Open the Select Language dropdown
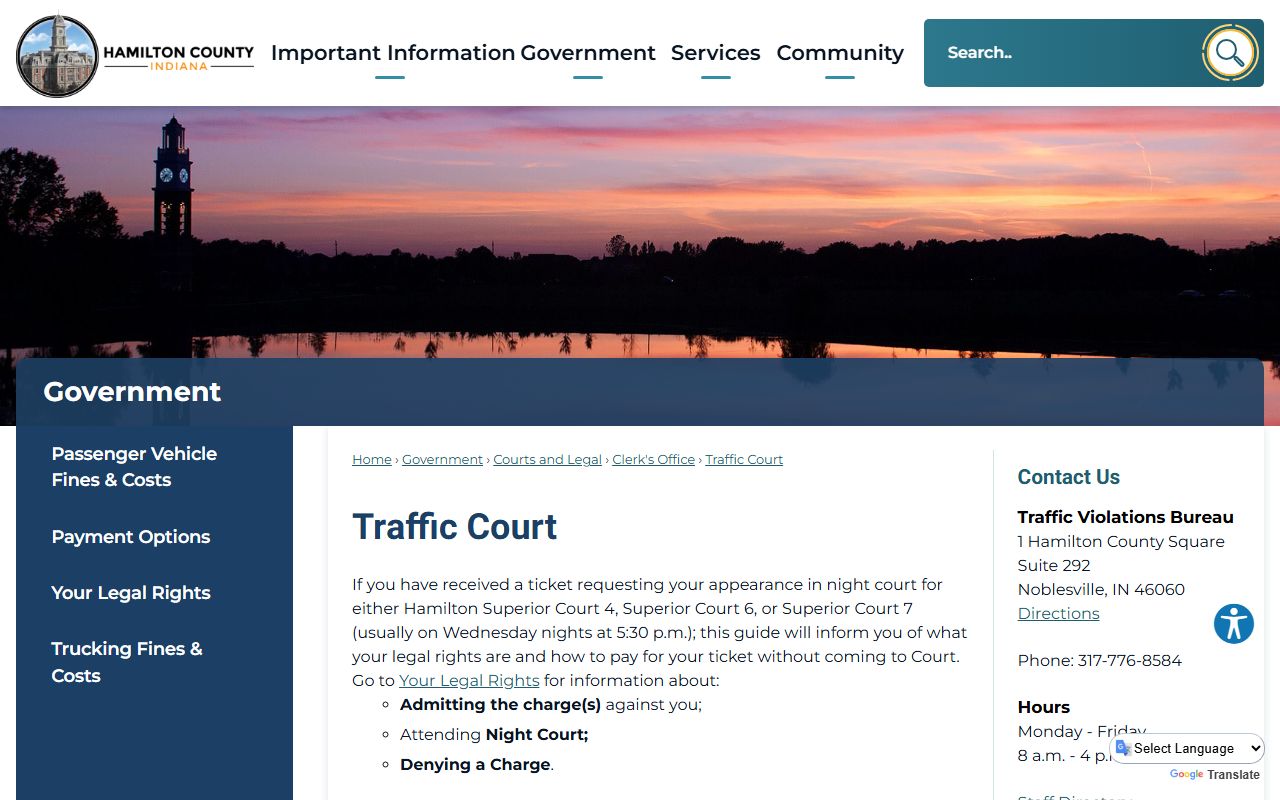1280x800 pixels. coord(1187,748)
